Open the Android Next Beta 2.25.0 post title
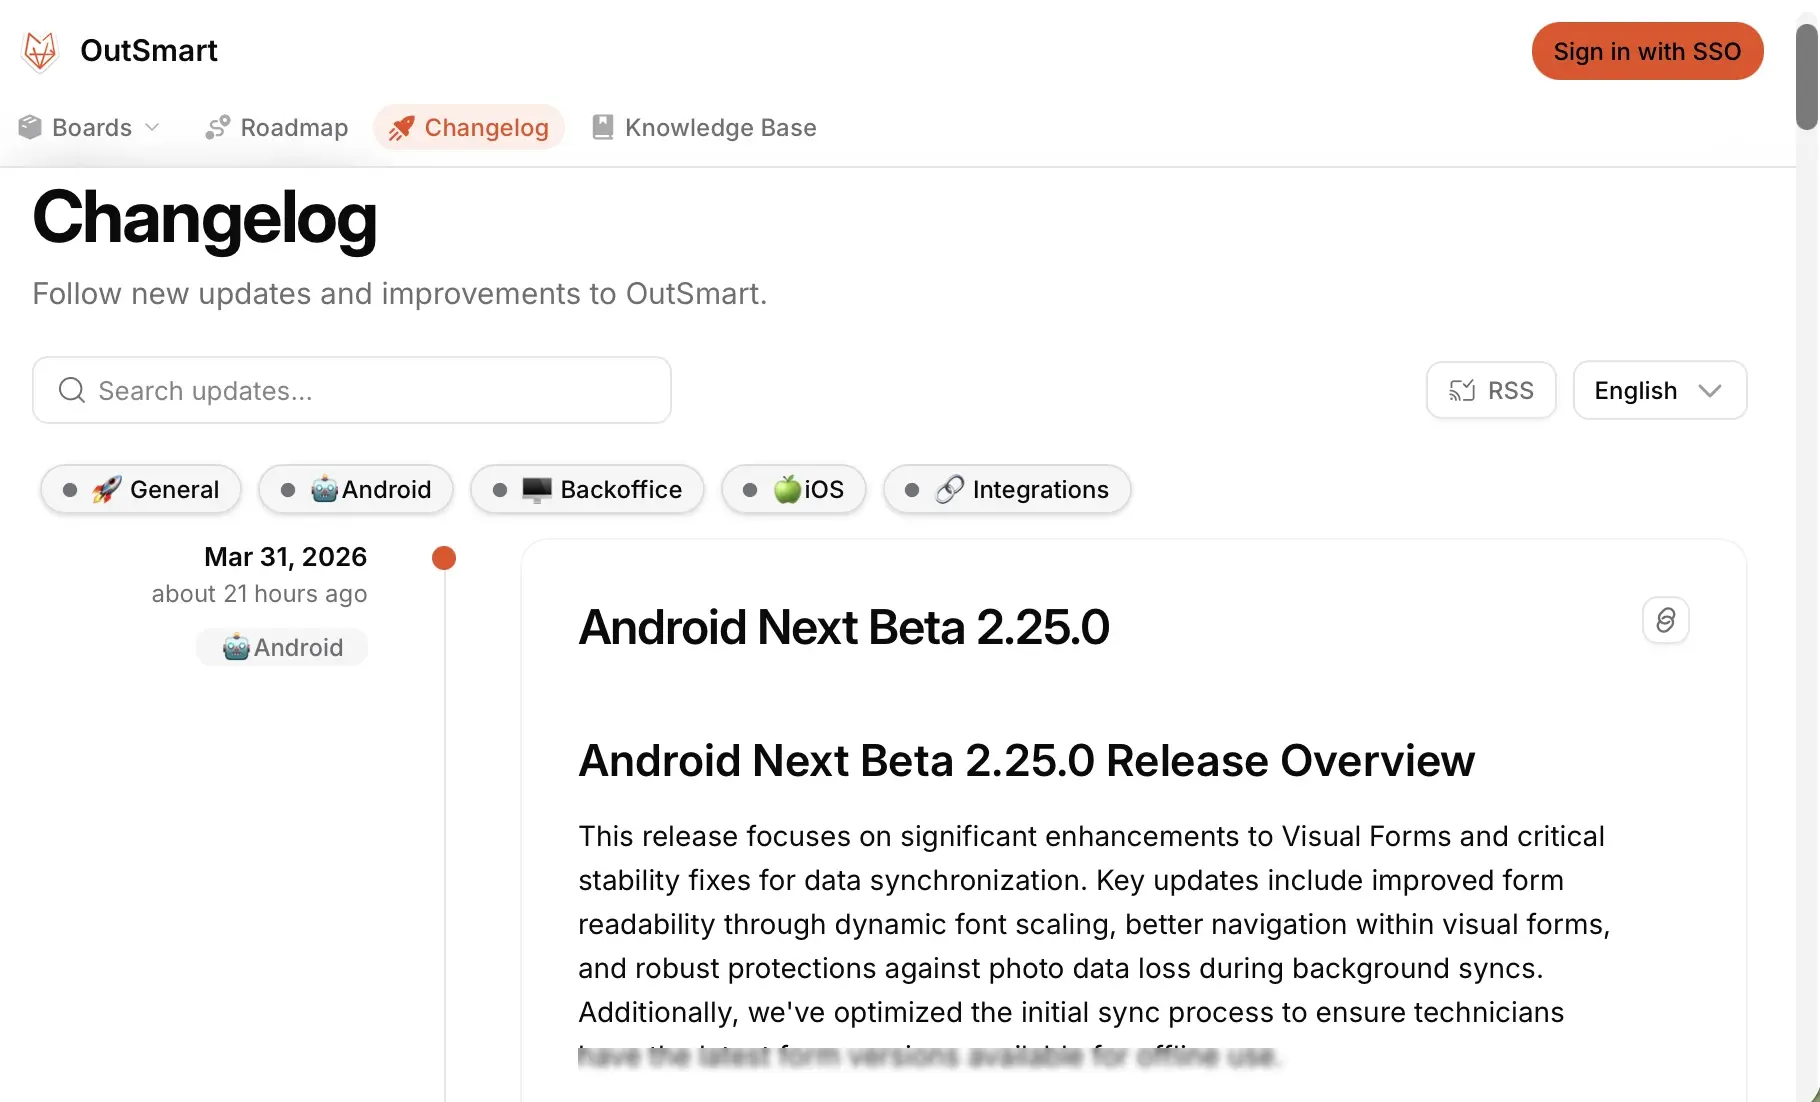The height and width of the screenshot is (1102, 1820). 844,627
